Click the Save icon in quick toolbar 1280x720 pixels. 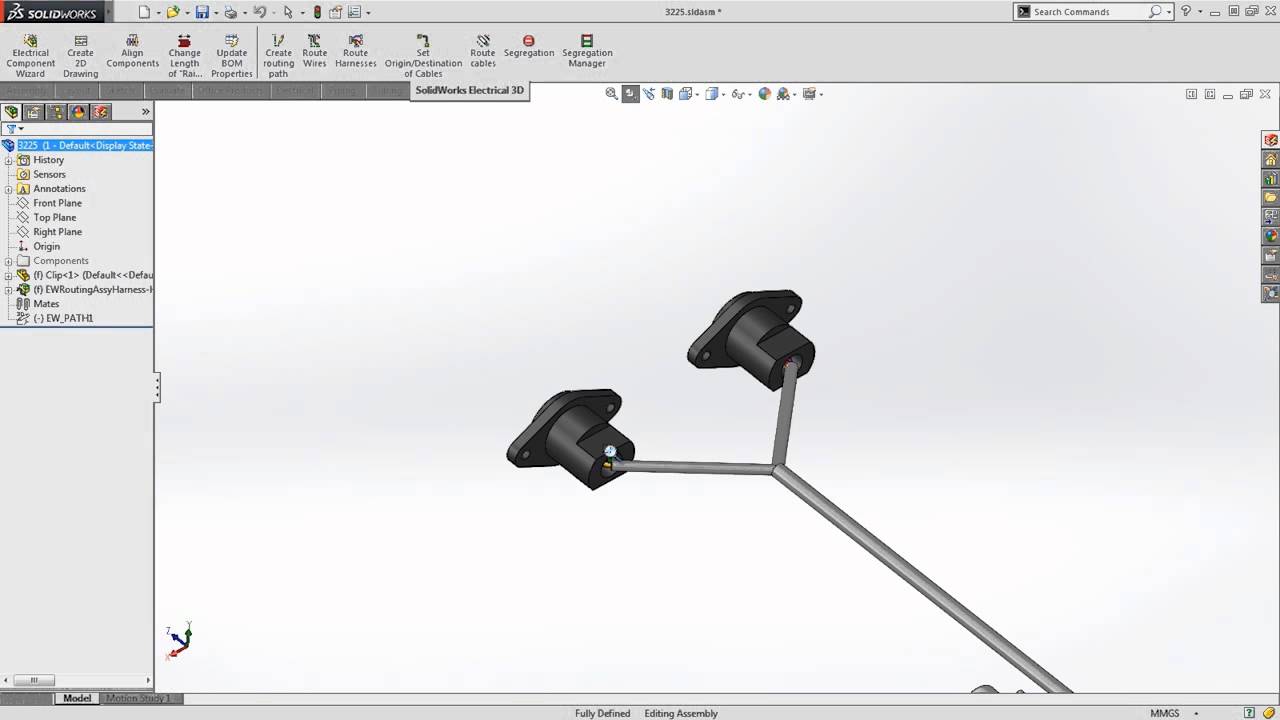click(202, 12)
